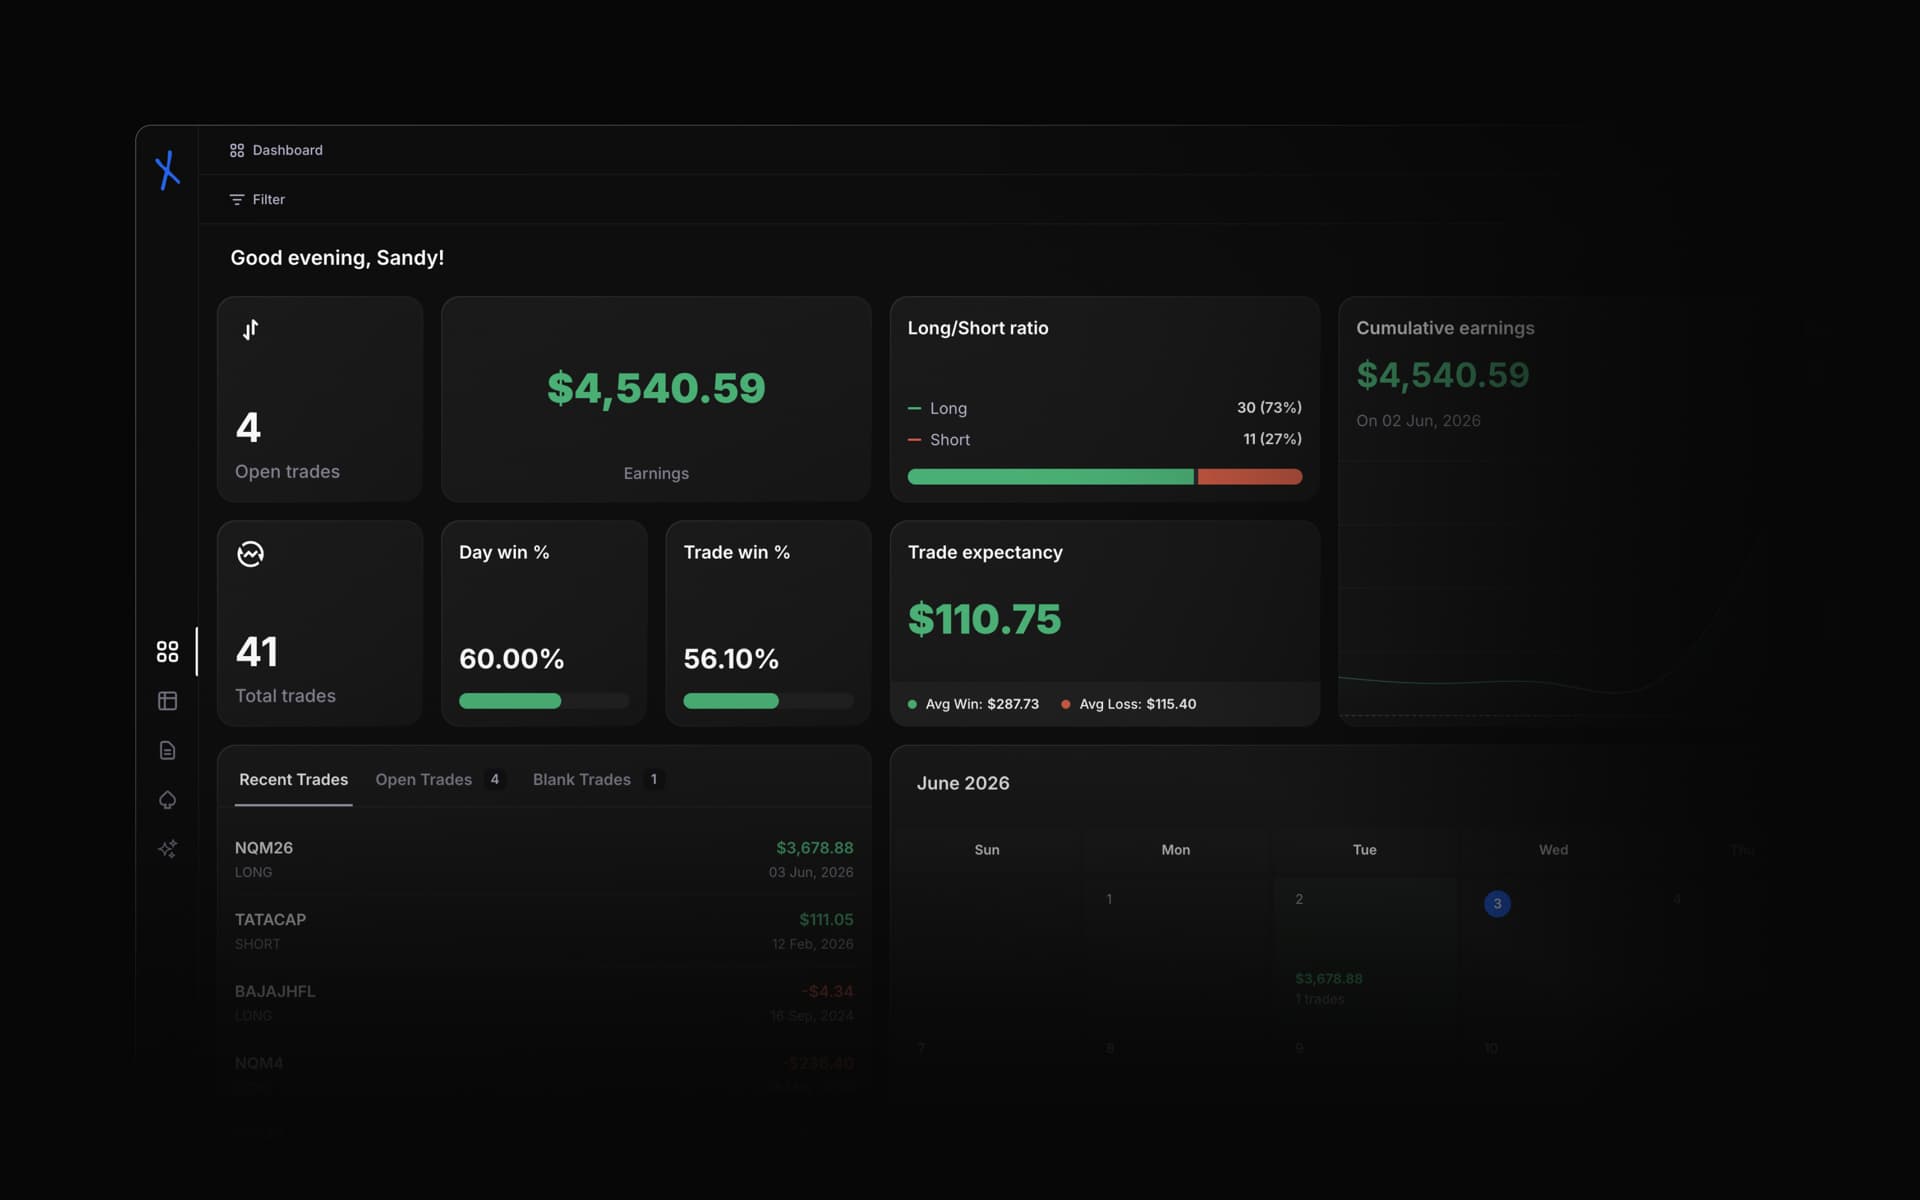Open the AI sparkles icon in sidebar
The height and width of the screenshot is (1200, 1920).
[x=168, y=849]
